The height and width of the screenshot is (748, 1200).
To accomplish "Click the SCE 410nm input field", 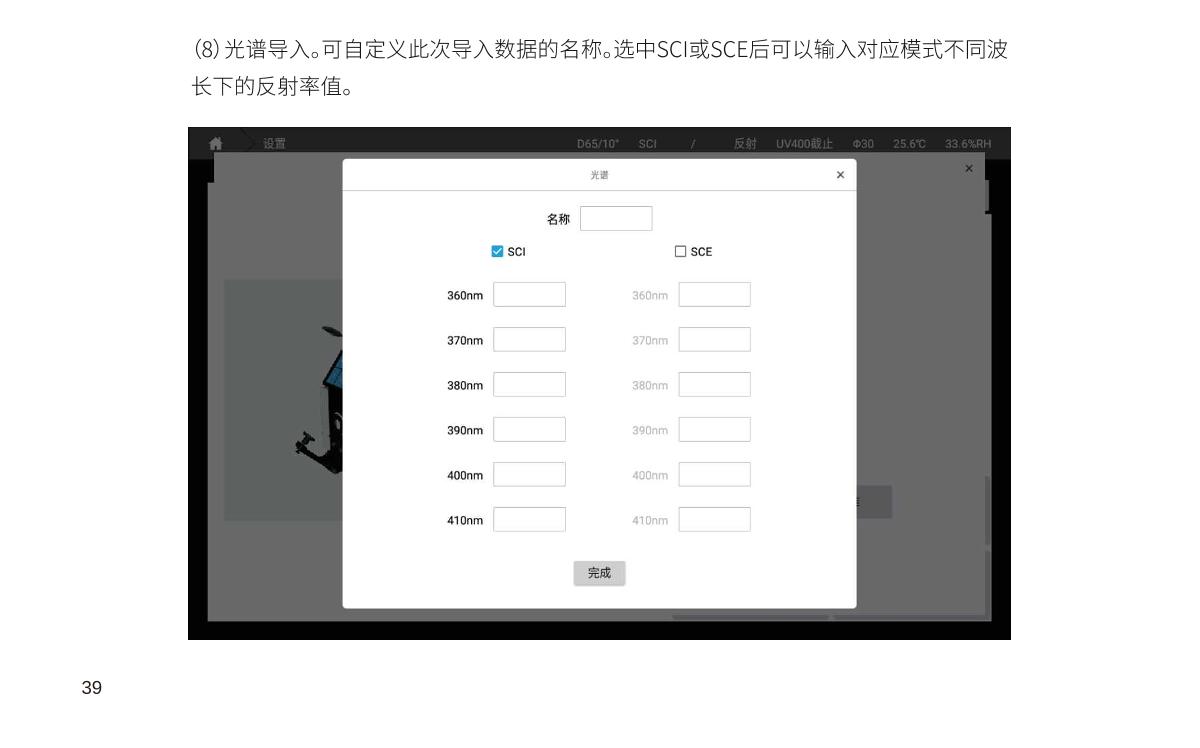I will click(714, 520).
